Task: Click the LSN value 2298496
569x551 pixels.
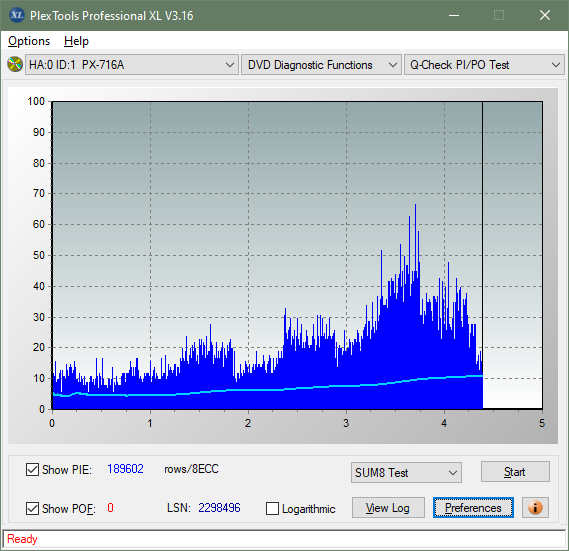Action: coord(219,508)
